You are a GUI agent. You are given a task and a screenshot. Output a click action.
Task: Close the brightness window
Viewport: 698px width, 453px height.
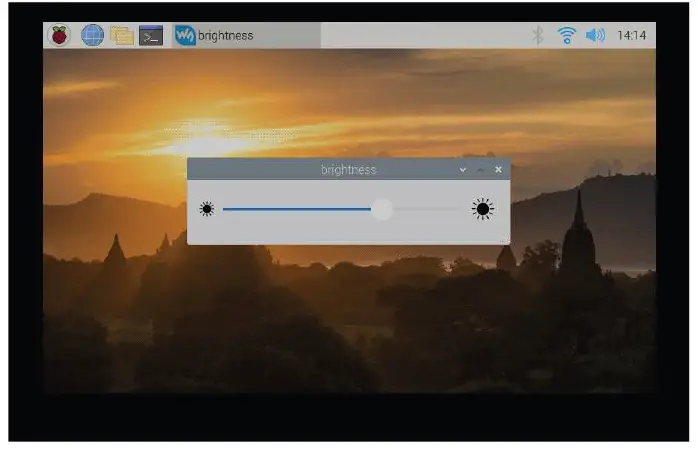[x=498, y=170]
